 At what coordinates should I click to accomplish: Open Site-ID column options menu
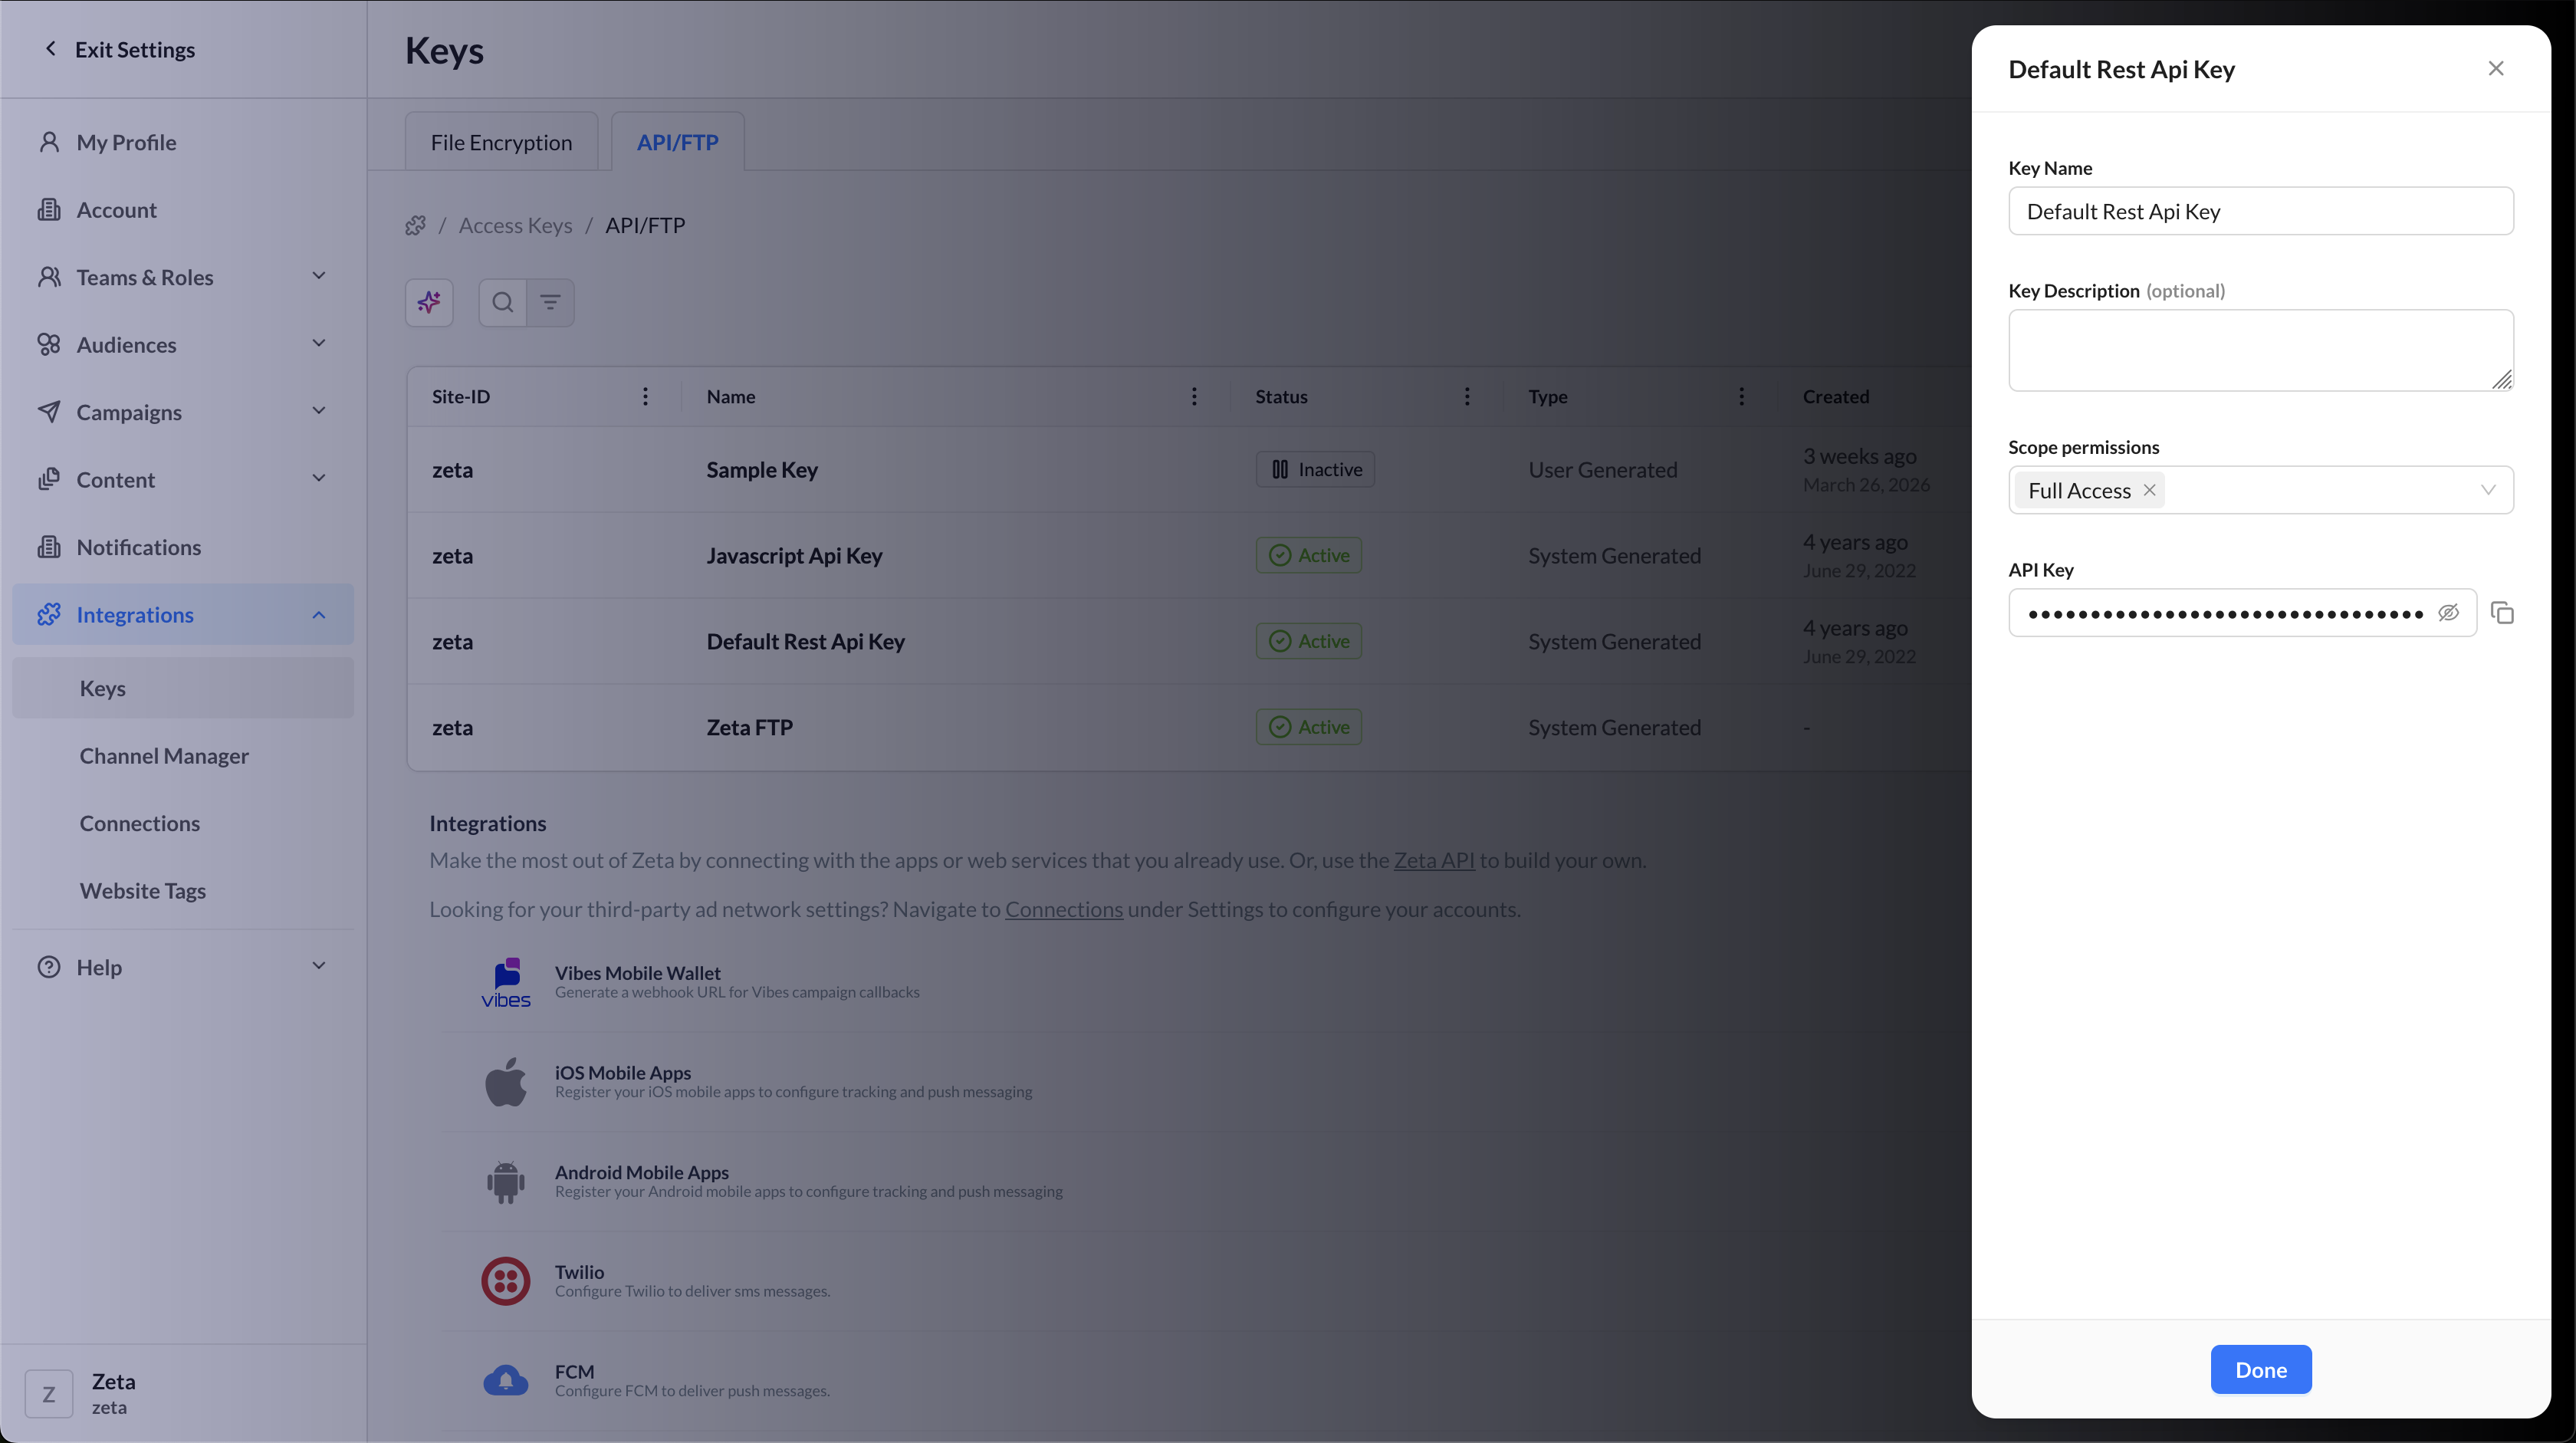(x=645, y=396)
